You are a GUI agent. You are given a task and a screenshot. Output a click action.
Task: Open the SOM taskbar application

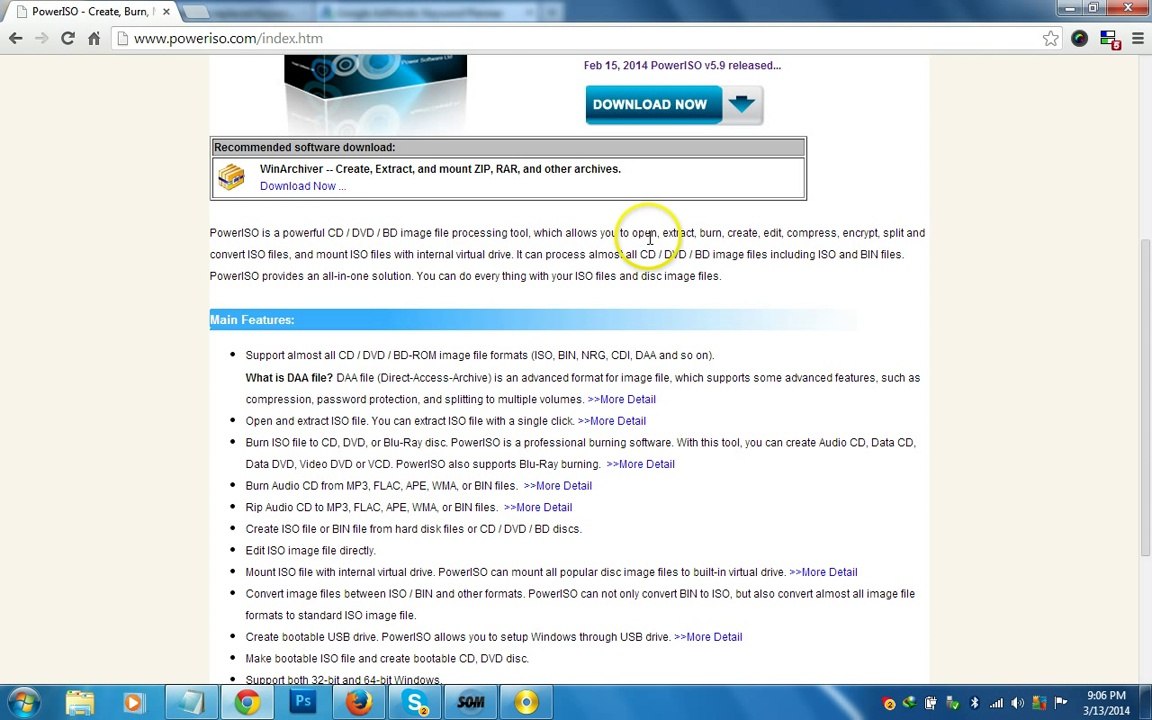click(470, 702)
